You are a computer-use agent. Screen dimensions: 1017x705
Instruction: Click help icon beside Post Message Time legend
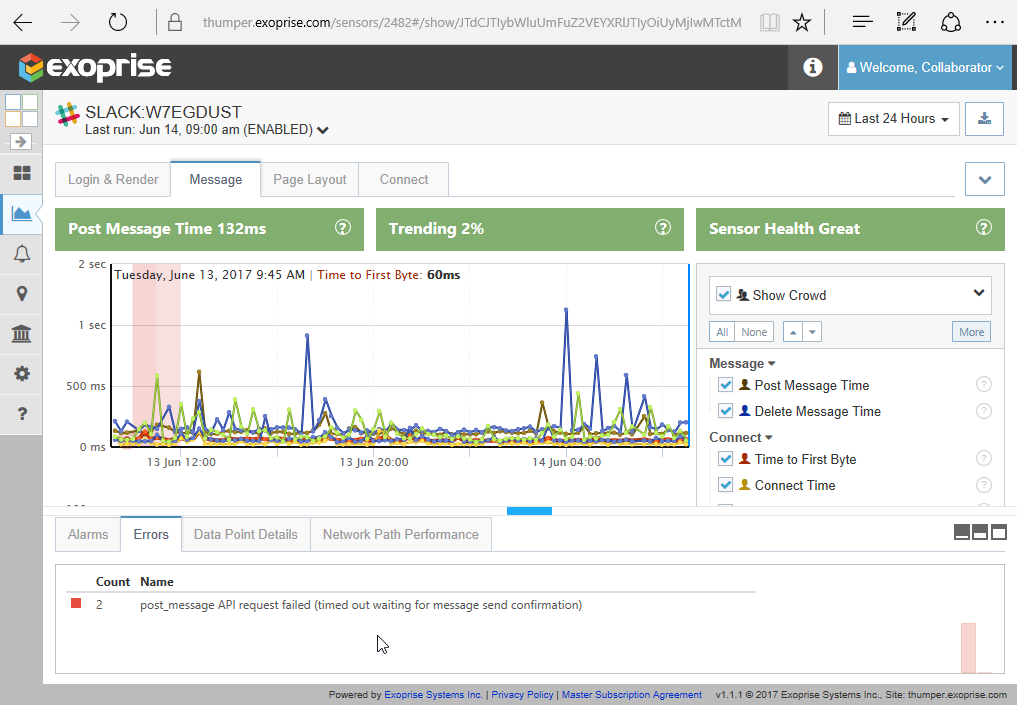click(983, 385)
